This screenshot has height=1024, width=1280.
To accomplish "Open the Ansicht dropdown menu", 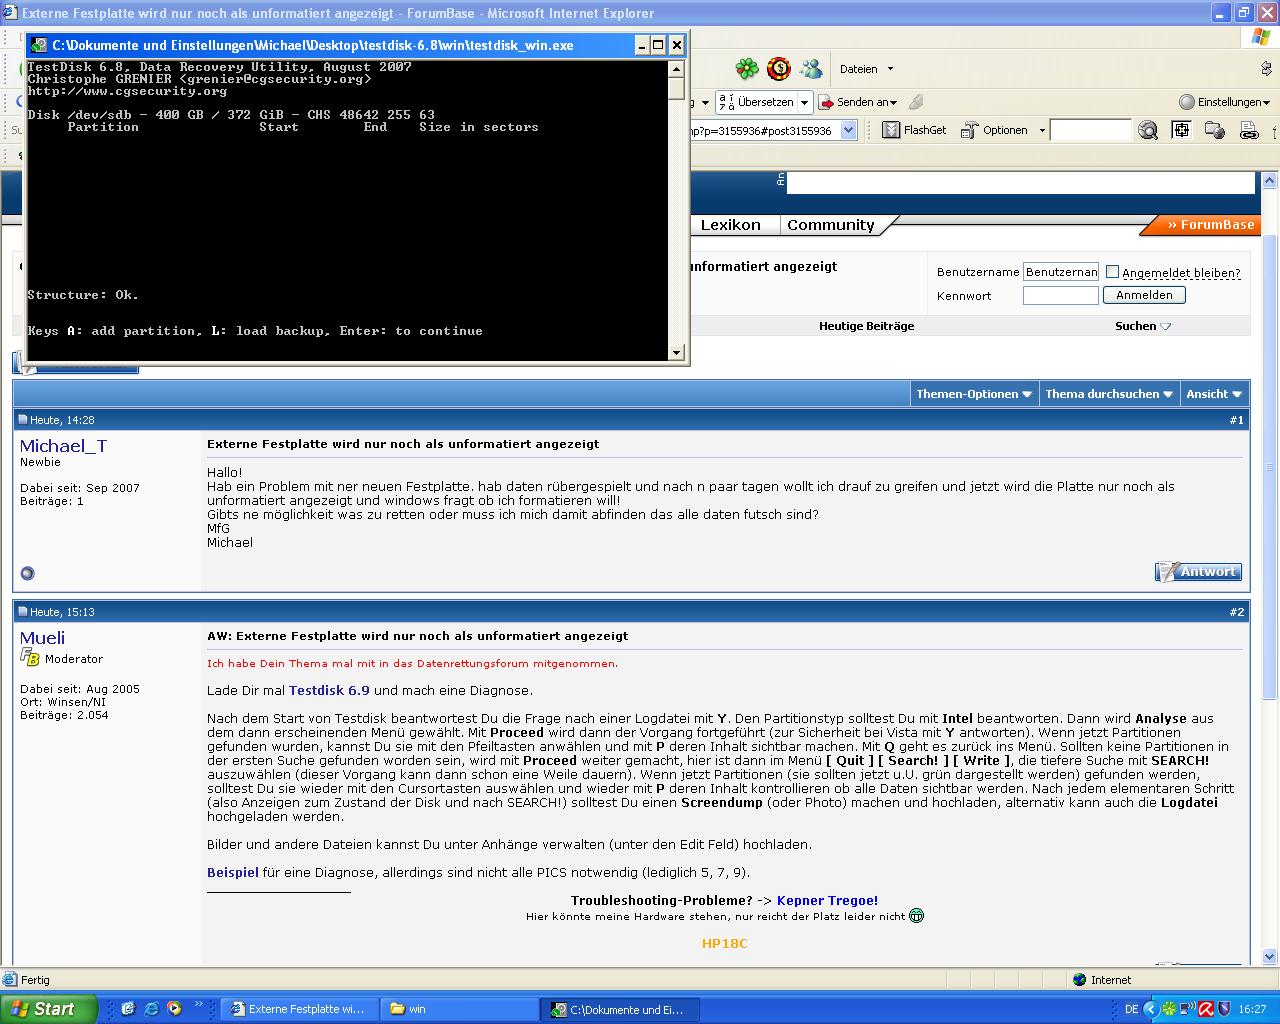I will point(1214,394).
